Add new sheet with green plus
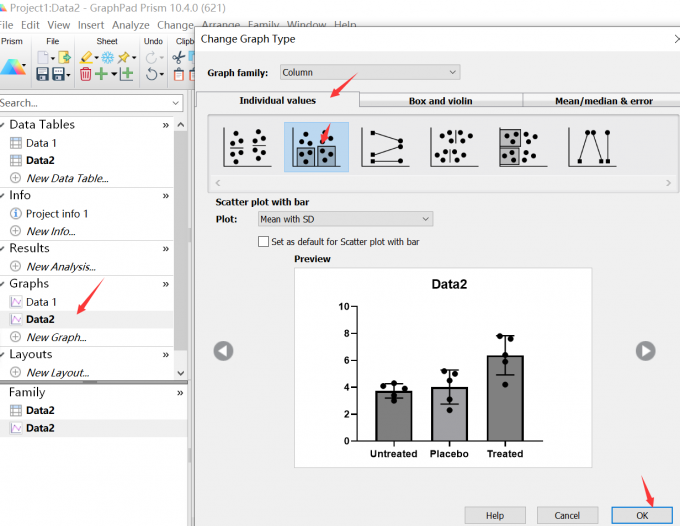 101,74
